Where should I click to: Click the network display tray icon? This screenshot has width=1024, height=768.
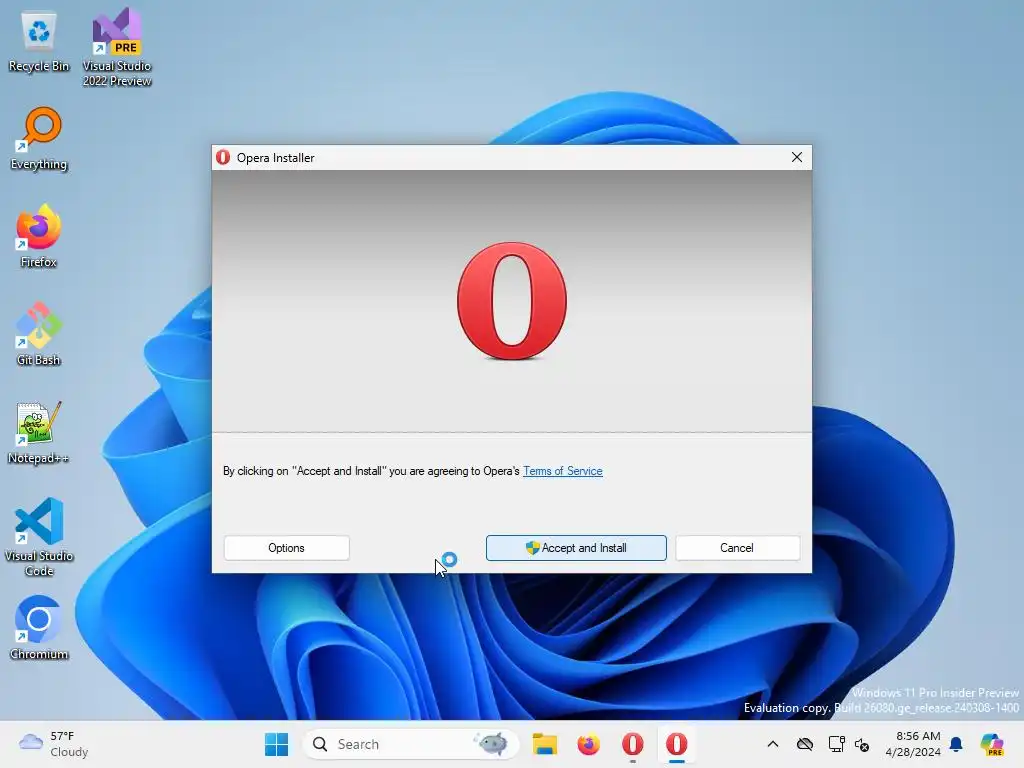click(836, 744)
